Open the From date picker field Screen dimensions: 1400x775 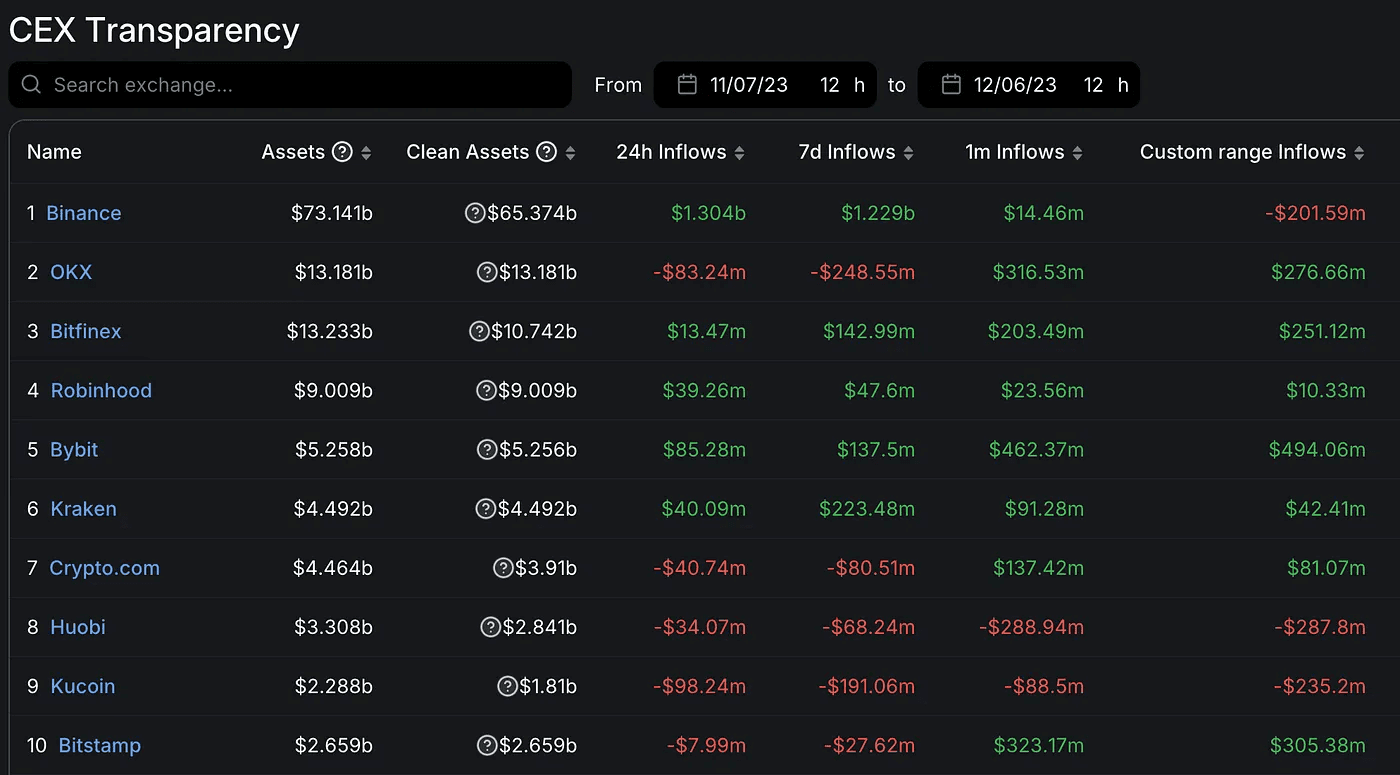[750, 85]
